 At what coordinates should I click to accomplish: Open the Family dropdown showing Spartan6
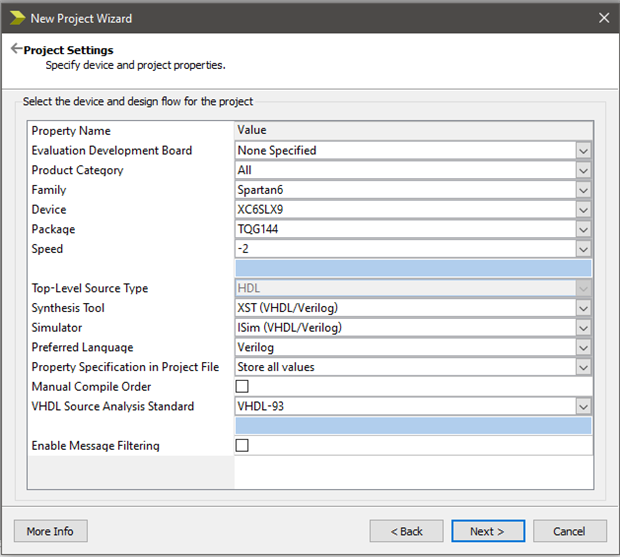[583, 190]
